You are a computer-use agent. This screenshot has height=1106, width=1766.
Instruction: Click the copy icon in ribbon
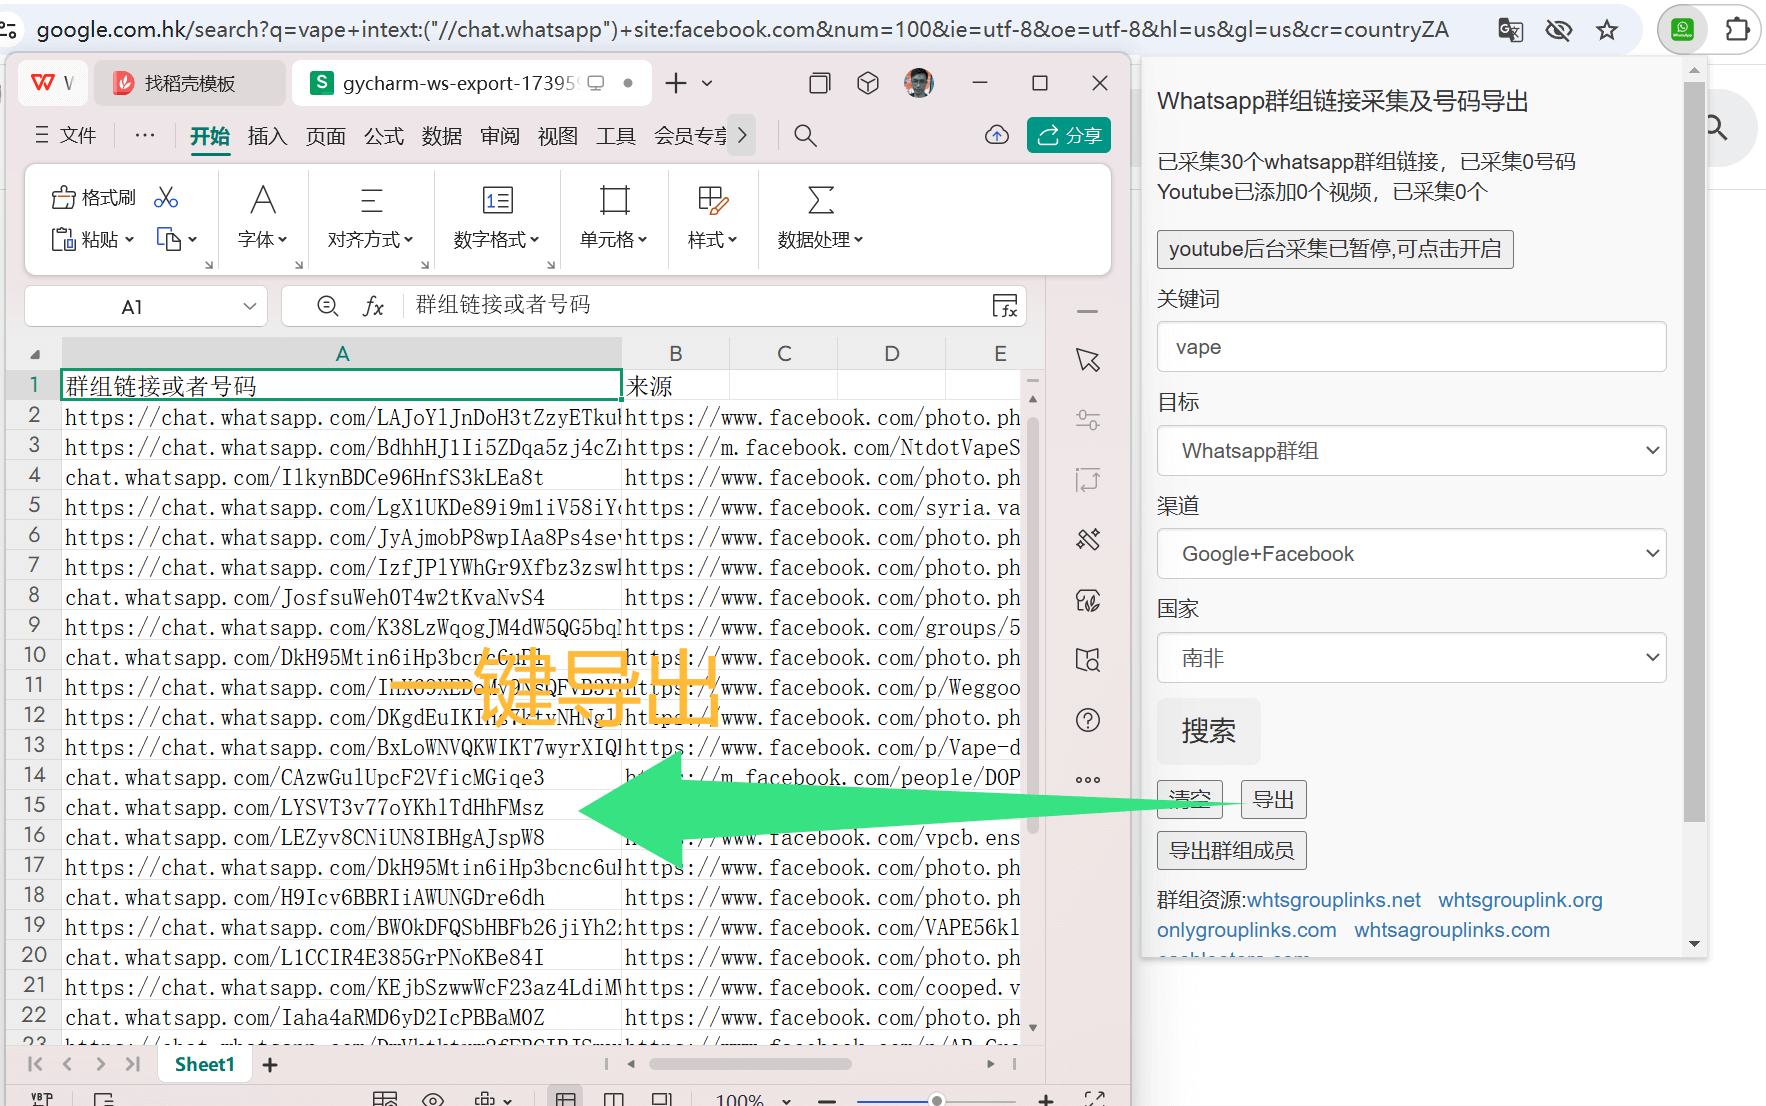pos(169,239)
